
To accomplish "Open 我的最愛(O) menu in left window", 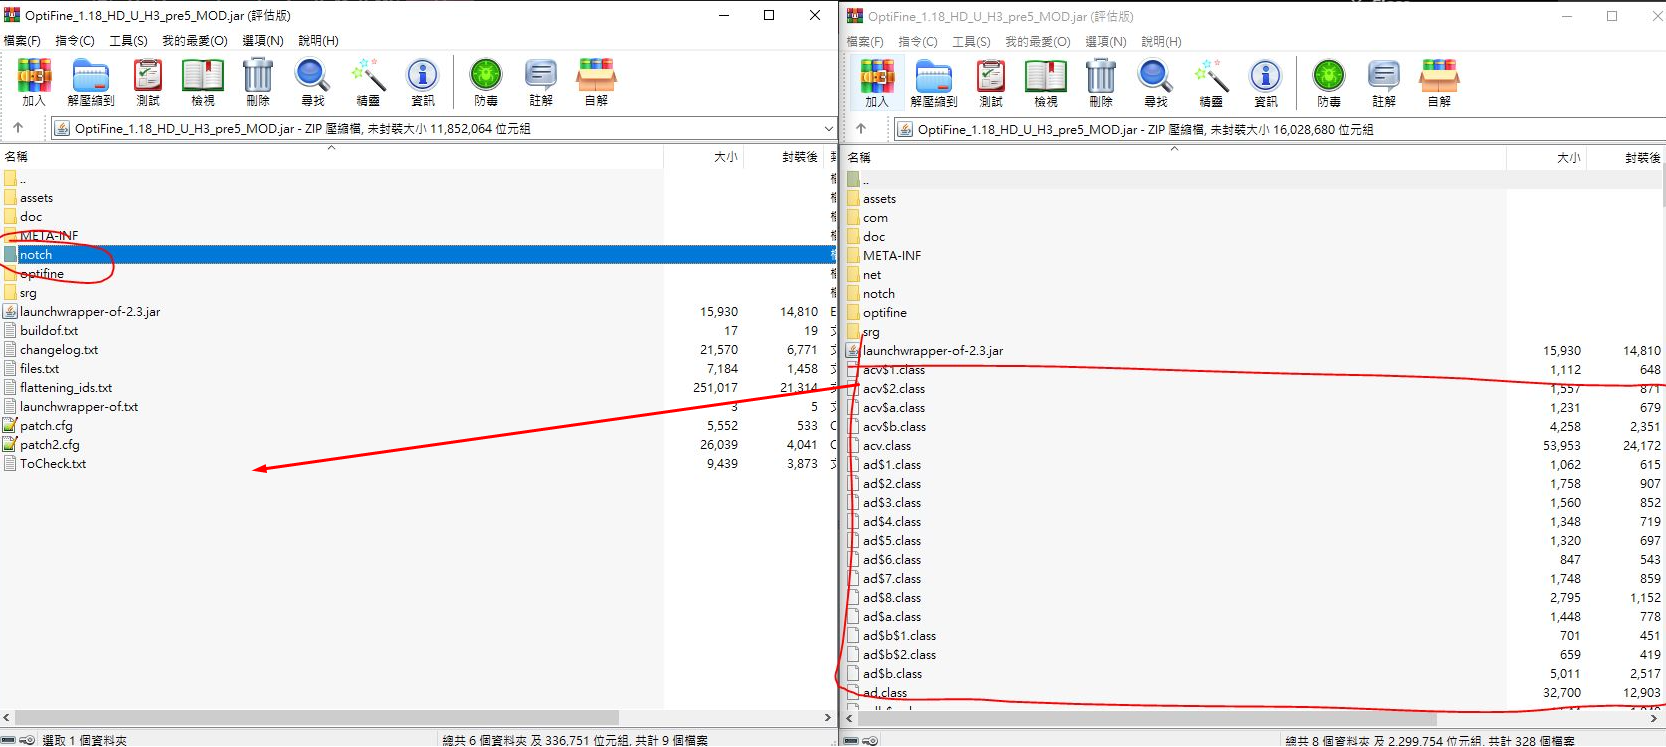I will click(x=194, y=41).
